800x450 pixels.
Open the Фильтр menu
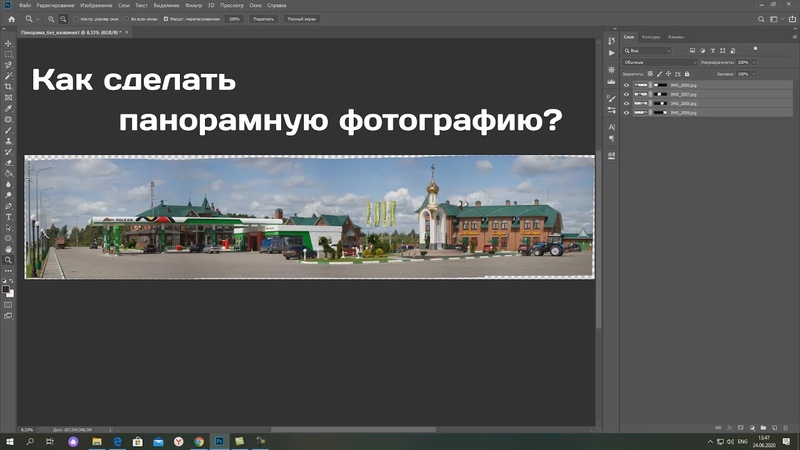click(193, 5)
